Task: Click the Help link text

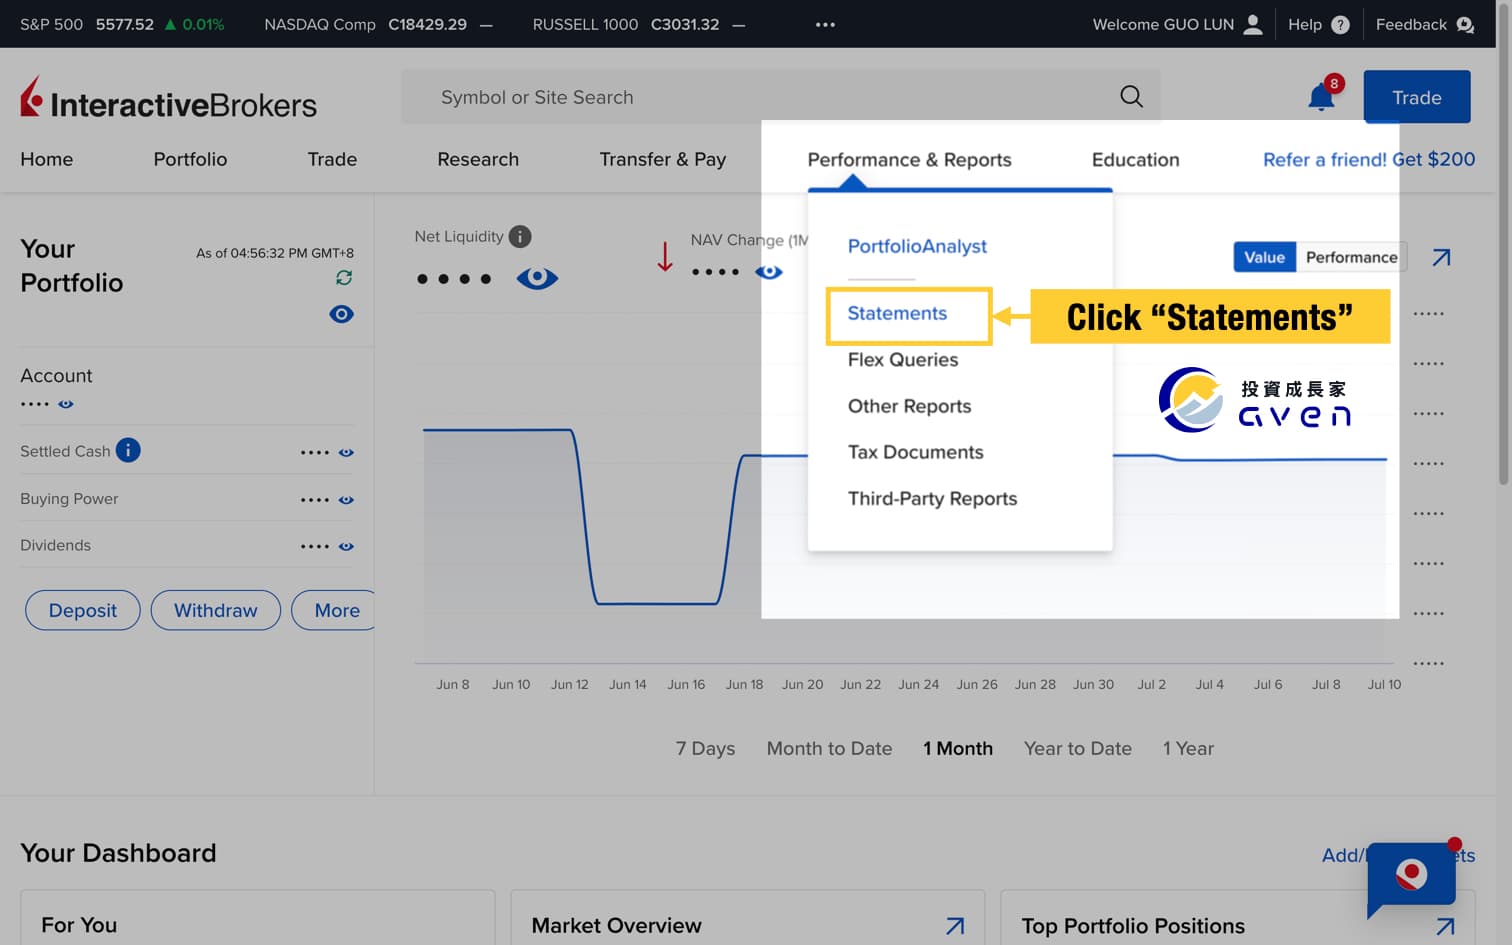Action: (1304, 24)
